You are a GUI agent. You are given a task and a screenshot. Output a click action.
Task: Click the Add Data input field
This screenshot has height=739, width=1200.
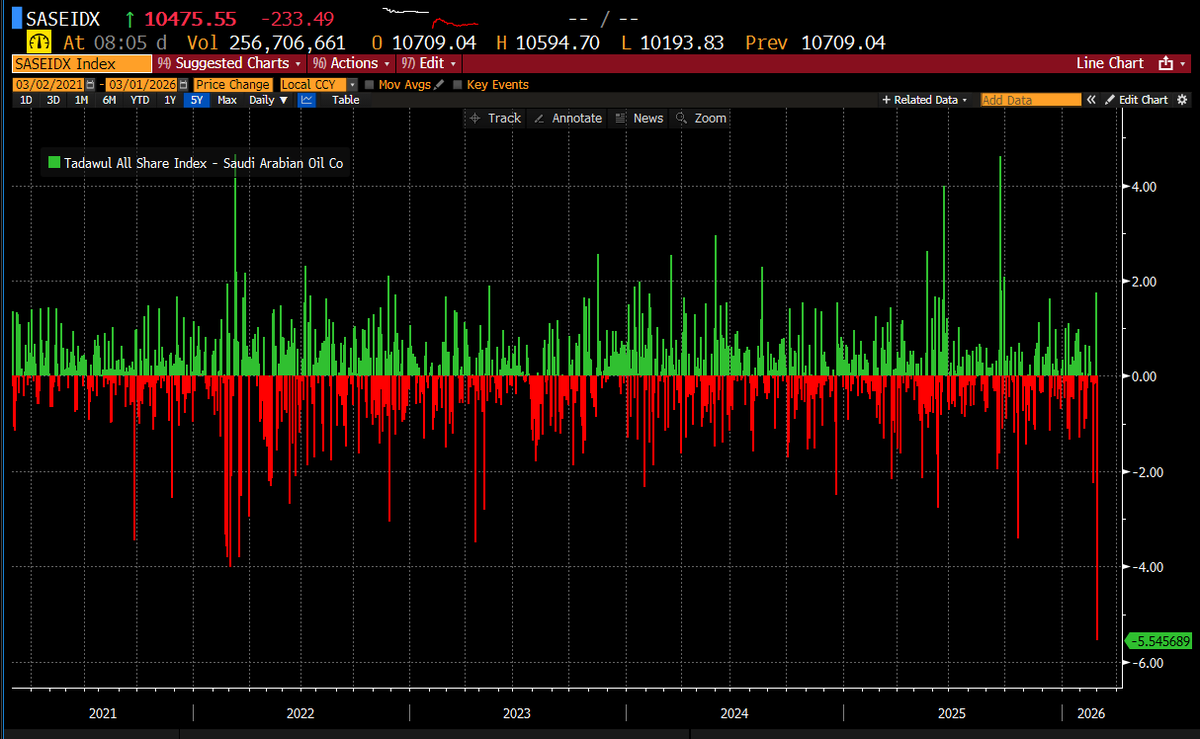click(1031, 100)
